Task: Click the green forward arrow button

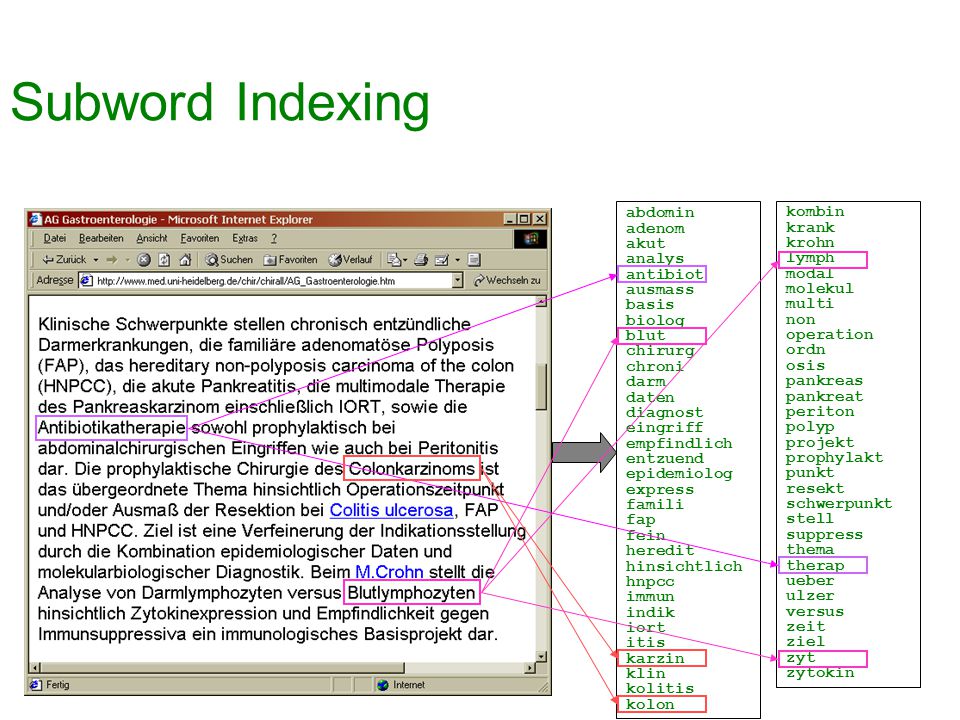Action: pos(111,260)
